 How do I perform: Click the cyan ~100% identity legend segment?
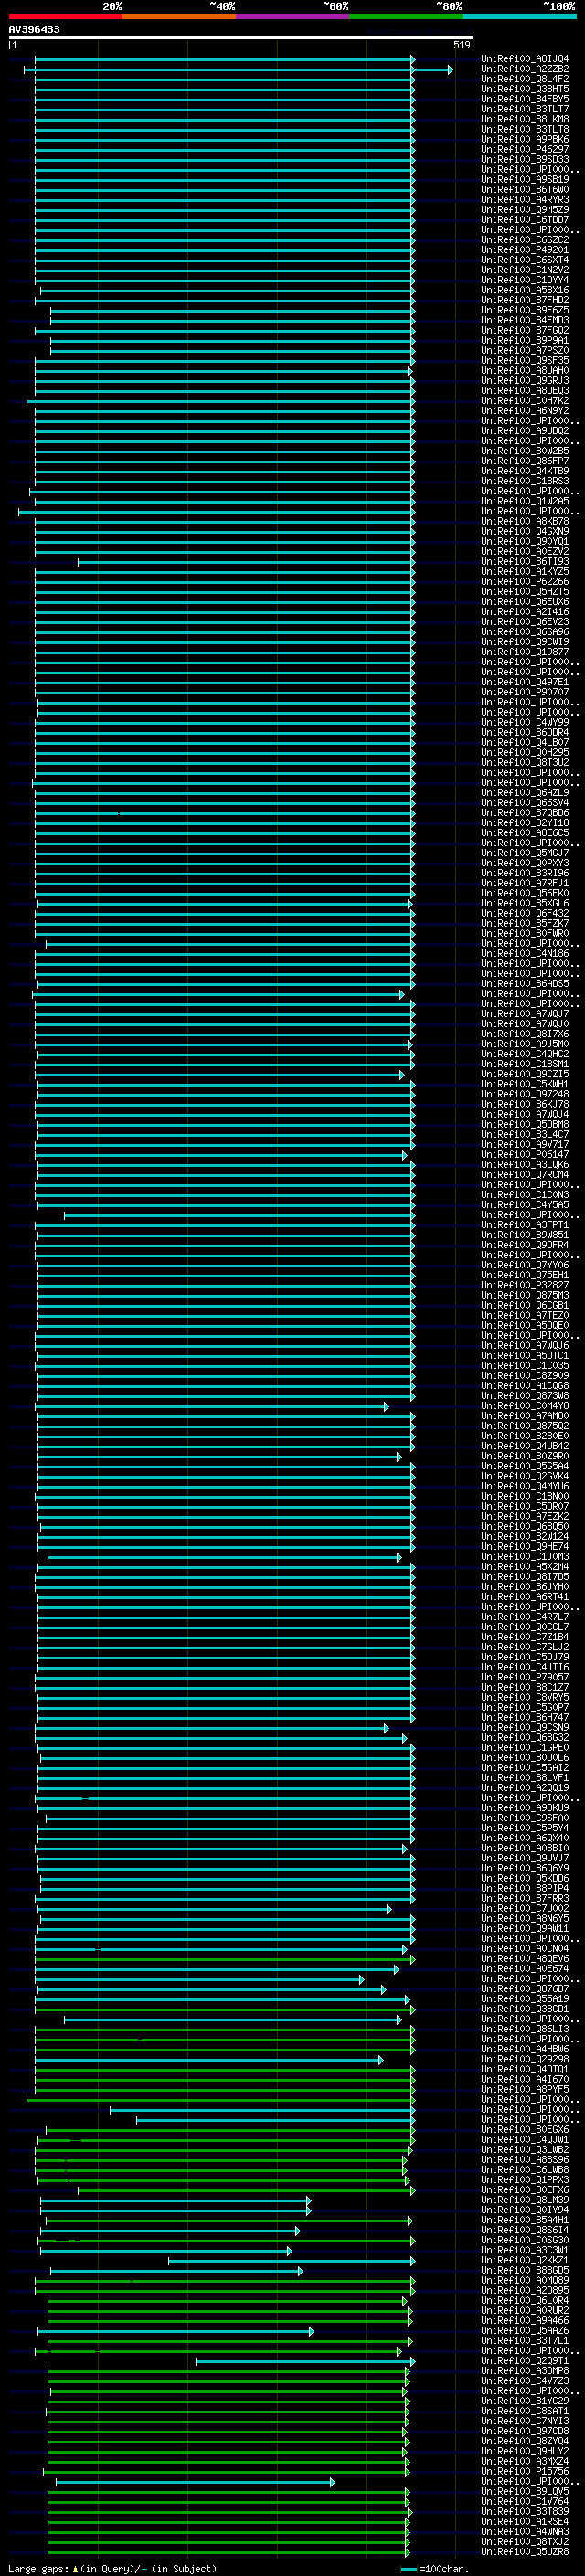coord(519,16)
